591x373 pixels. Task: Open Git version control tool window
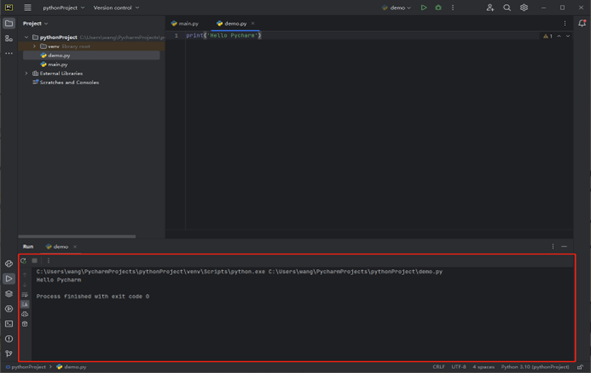[9, 353]
